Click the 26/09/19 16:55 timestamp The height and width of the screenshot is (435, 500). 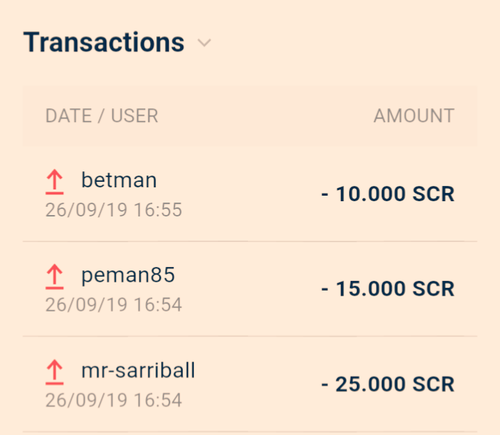114,210
